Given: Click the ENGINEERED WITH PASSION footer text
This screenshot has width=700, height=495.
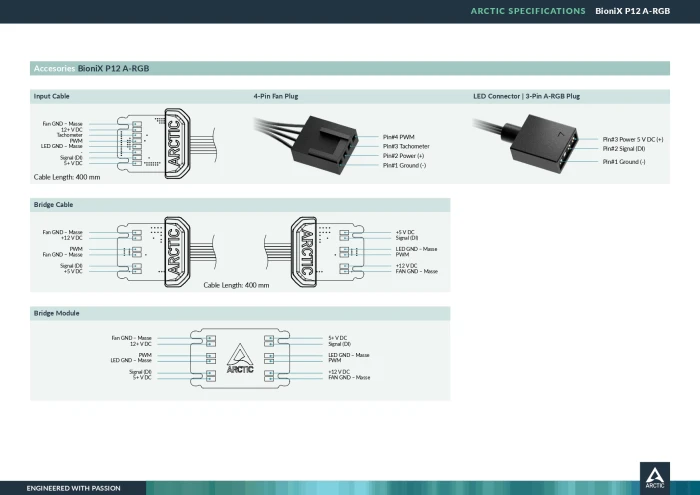Looking at the screenshot, I should click(x=73, y=488).
